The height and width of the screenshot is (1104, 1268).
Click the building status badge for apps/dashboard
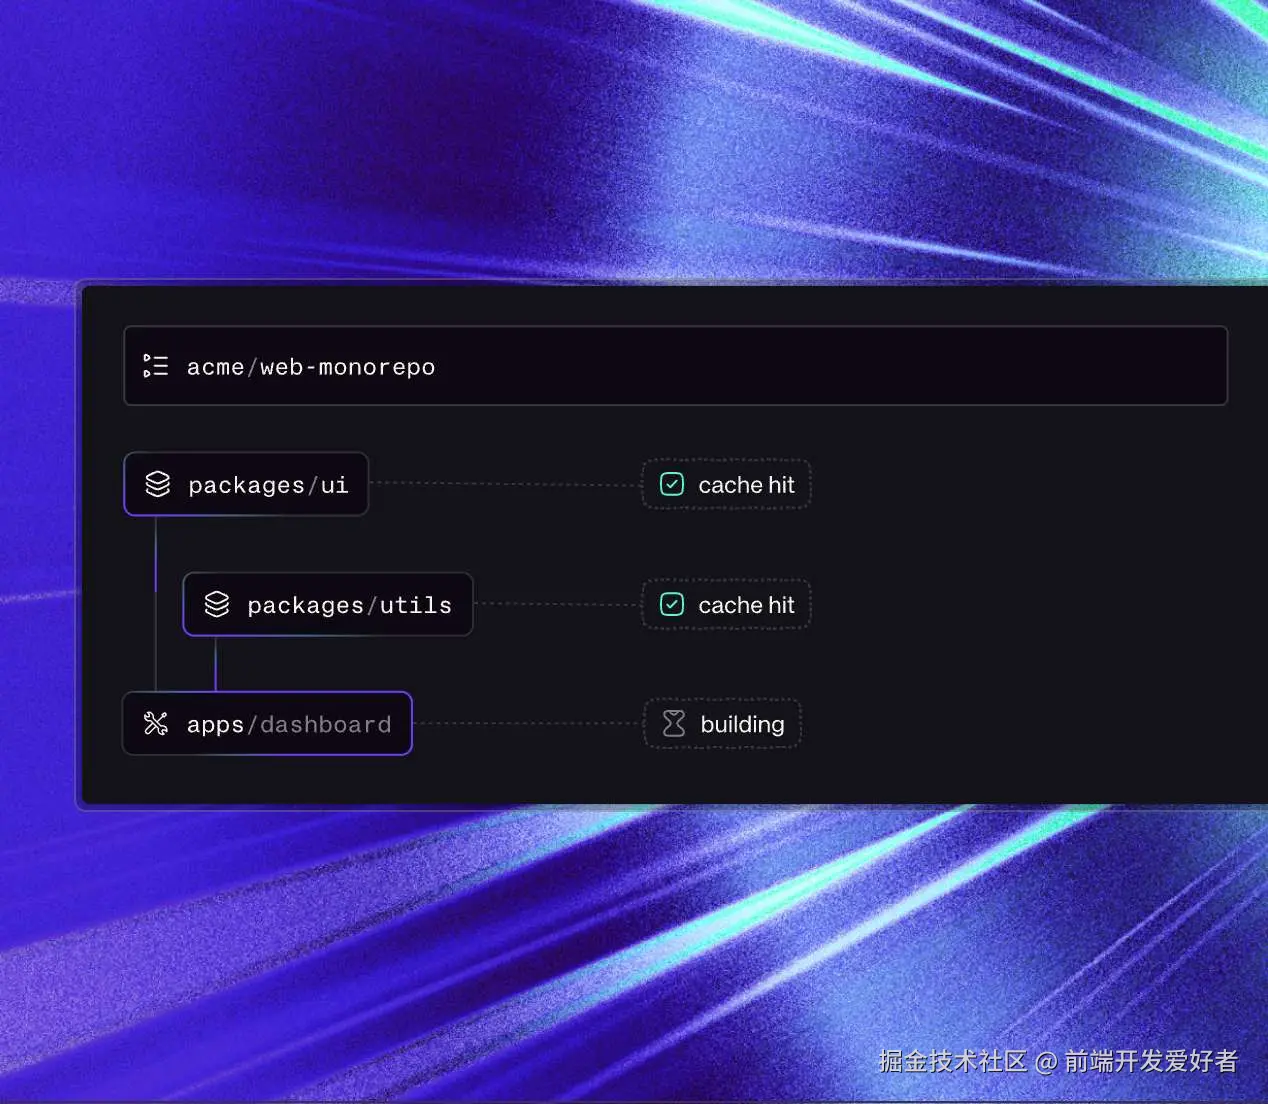coord(723,723)
